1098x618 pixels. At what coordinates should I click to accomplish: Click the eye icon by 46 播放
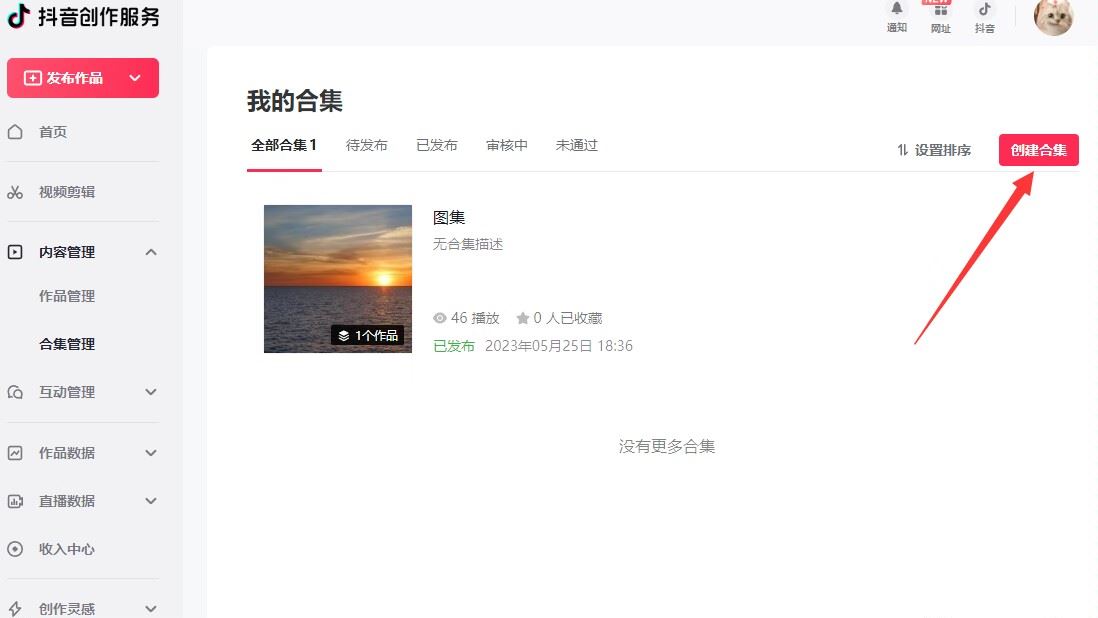(440, 318)
